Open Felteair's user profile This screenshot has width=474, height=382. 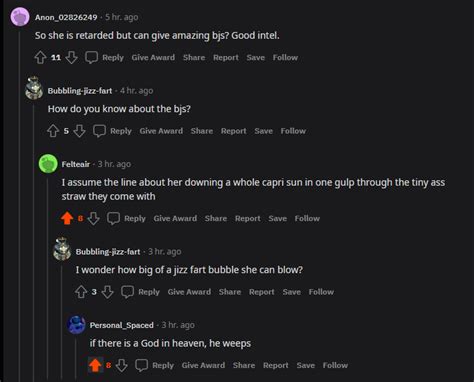click(x=76, y=164)
